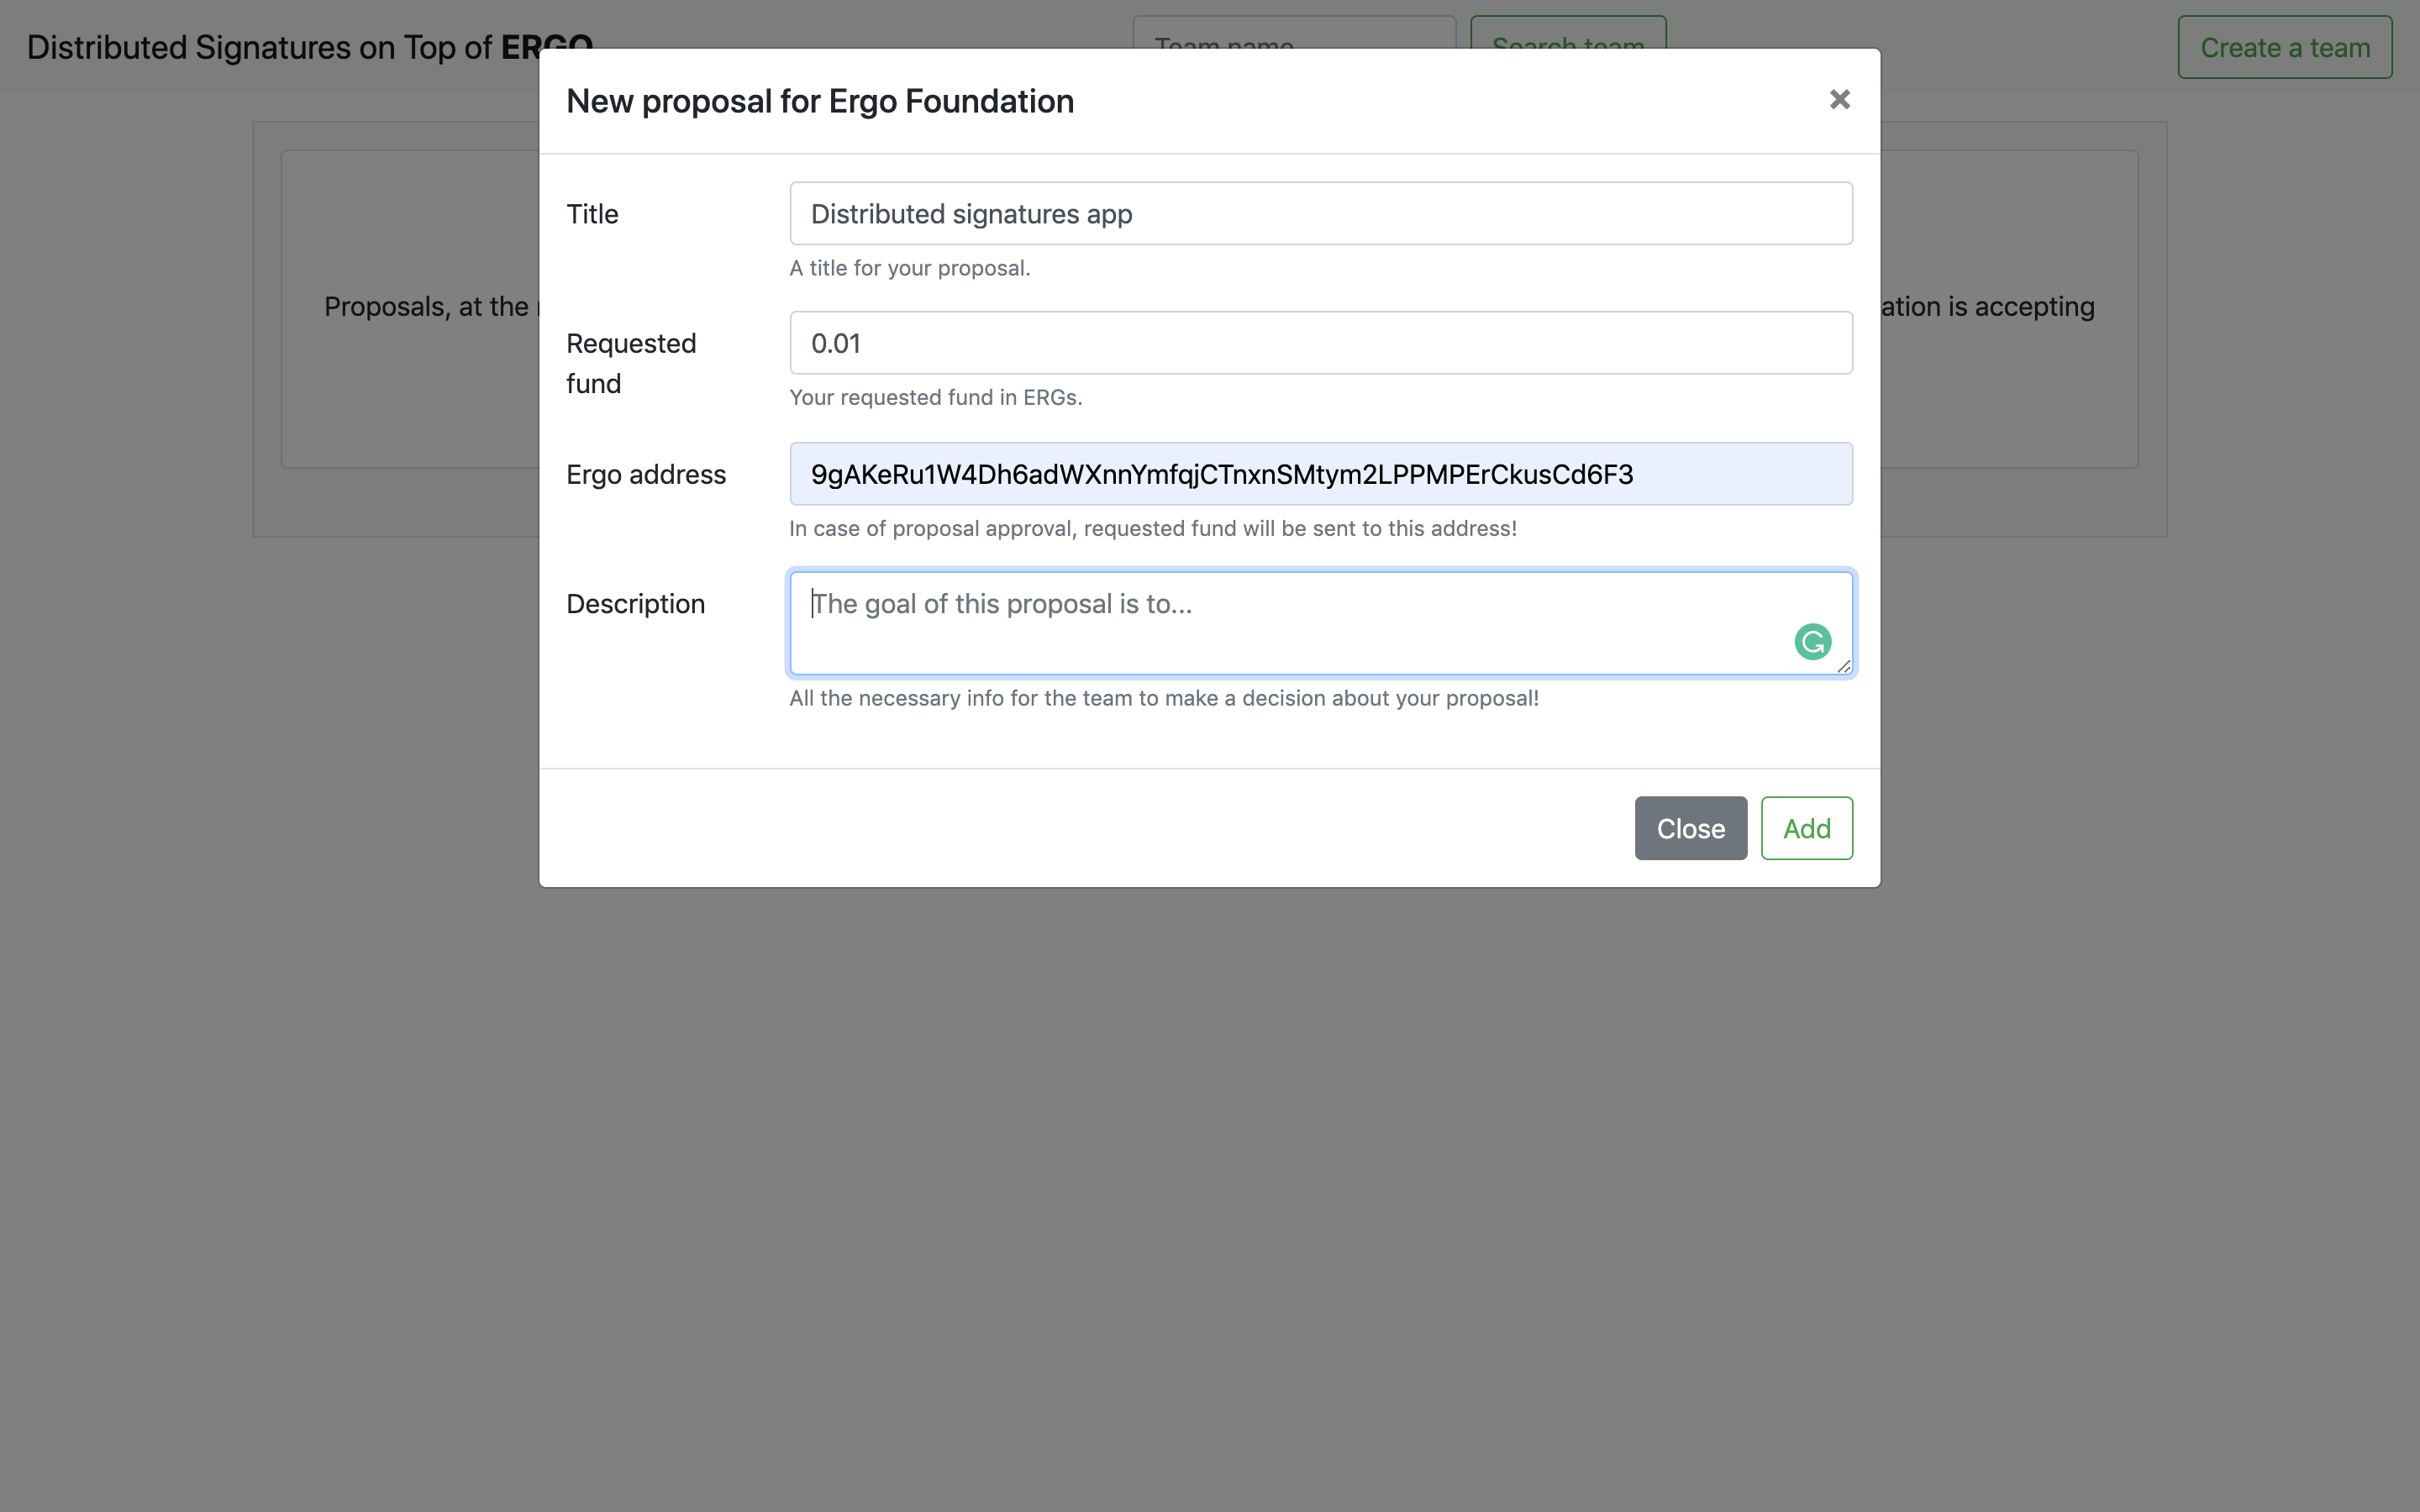Click the Requested fund field showing 0.01
This screenshot has height=1512, width=2420.
1320,343
